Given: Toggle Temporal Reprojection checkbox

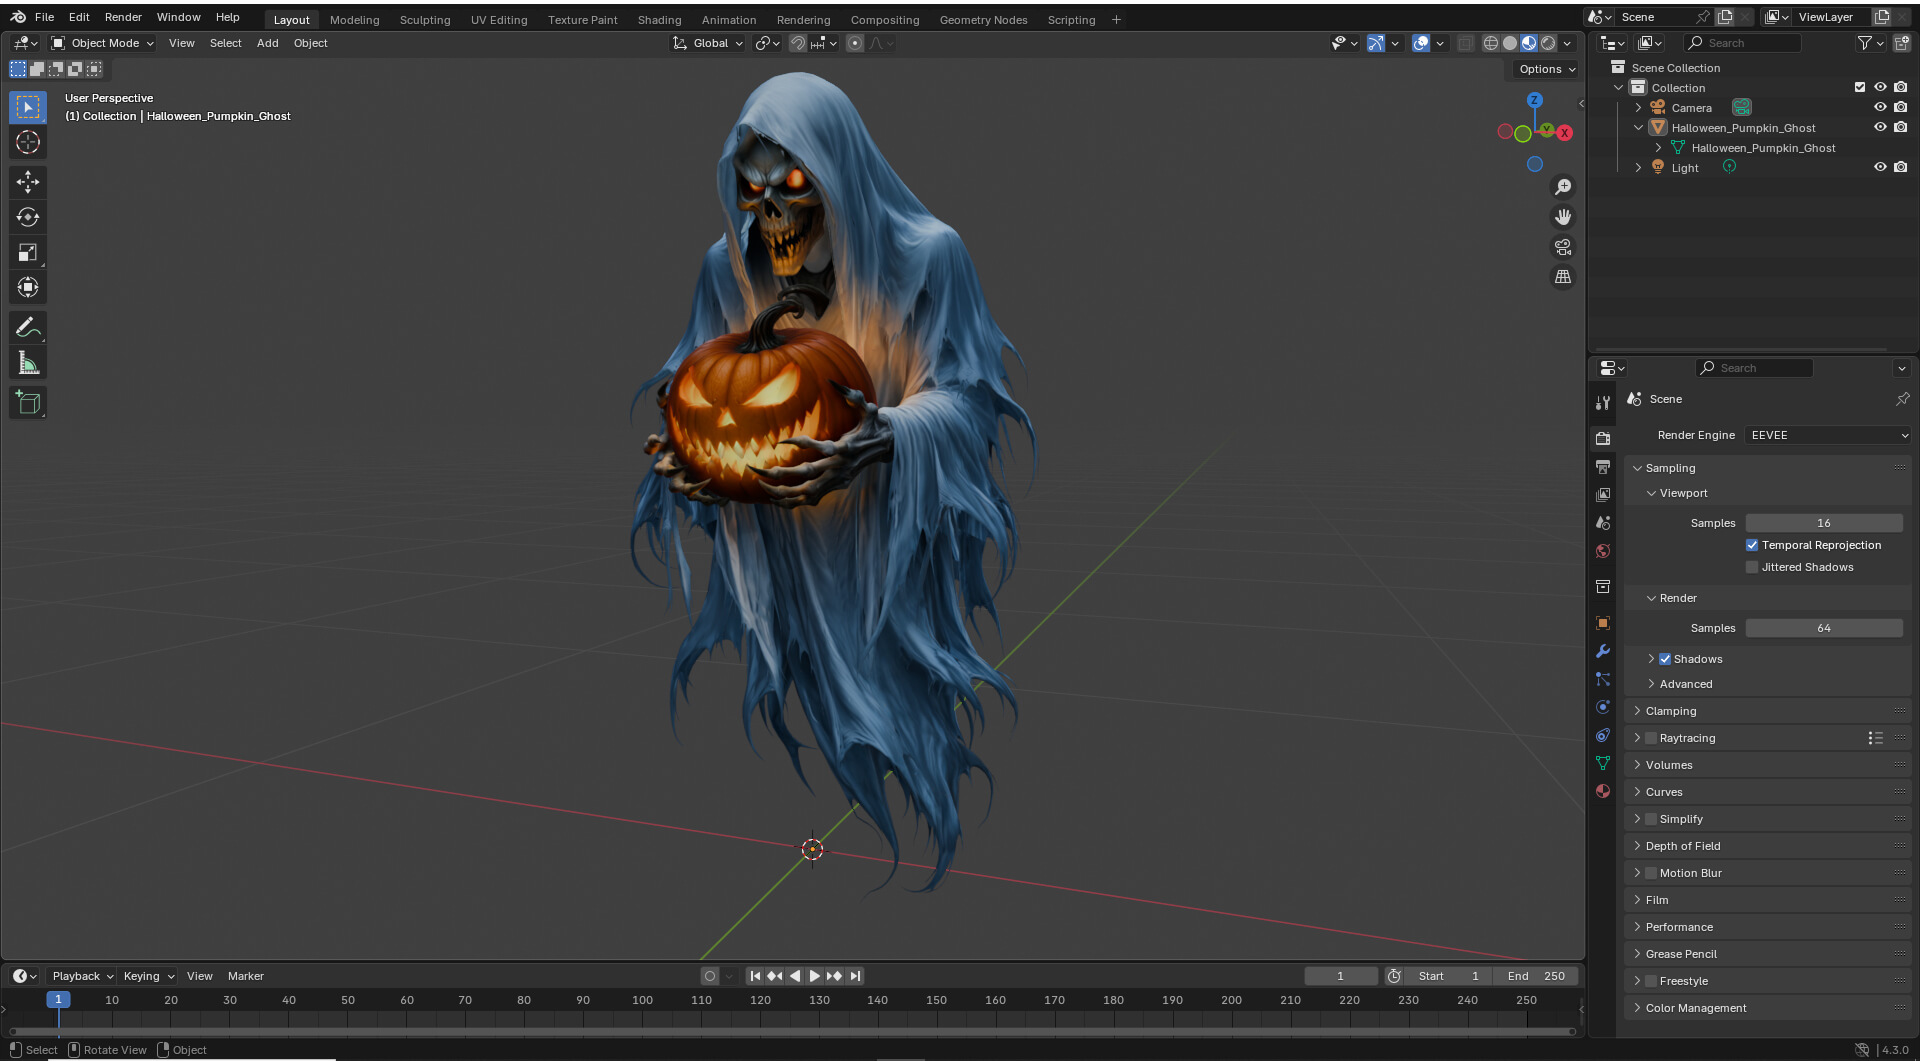Looking at the screenshot, I should click(1752, 545).
